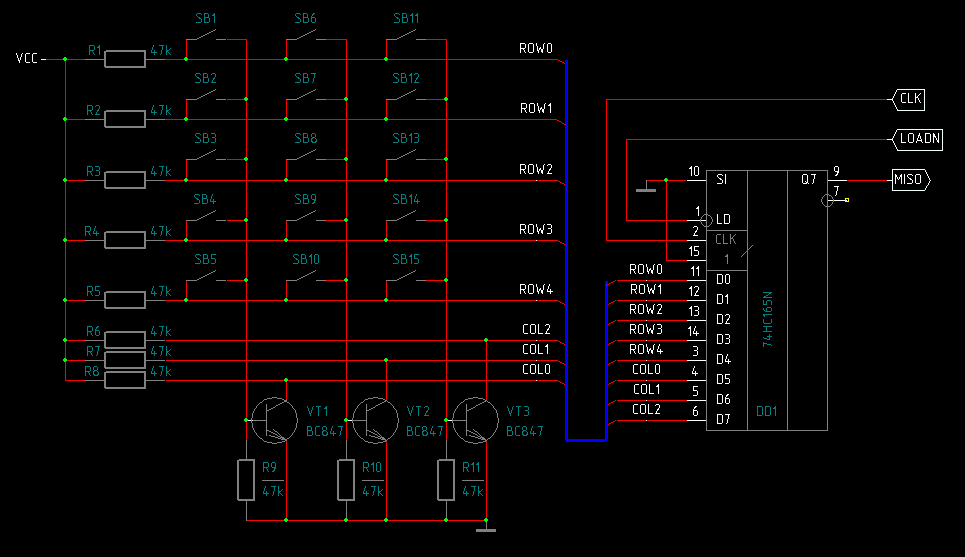Screen dimensions: 965x557
Task: Select the DD1 reference designator
Action: coord(767,411)
